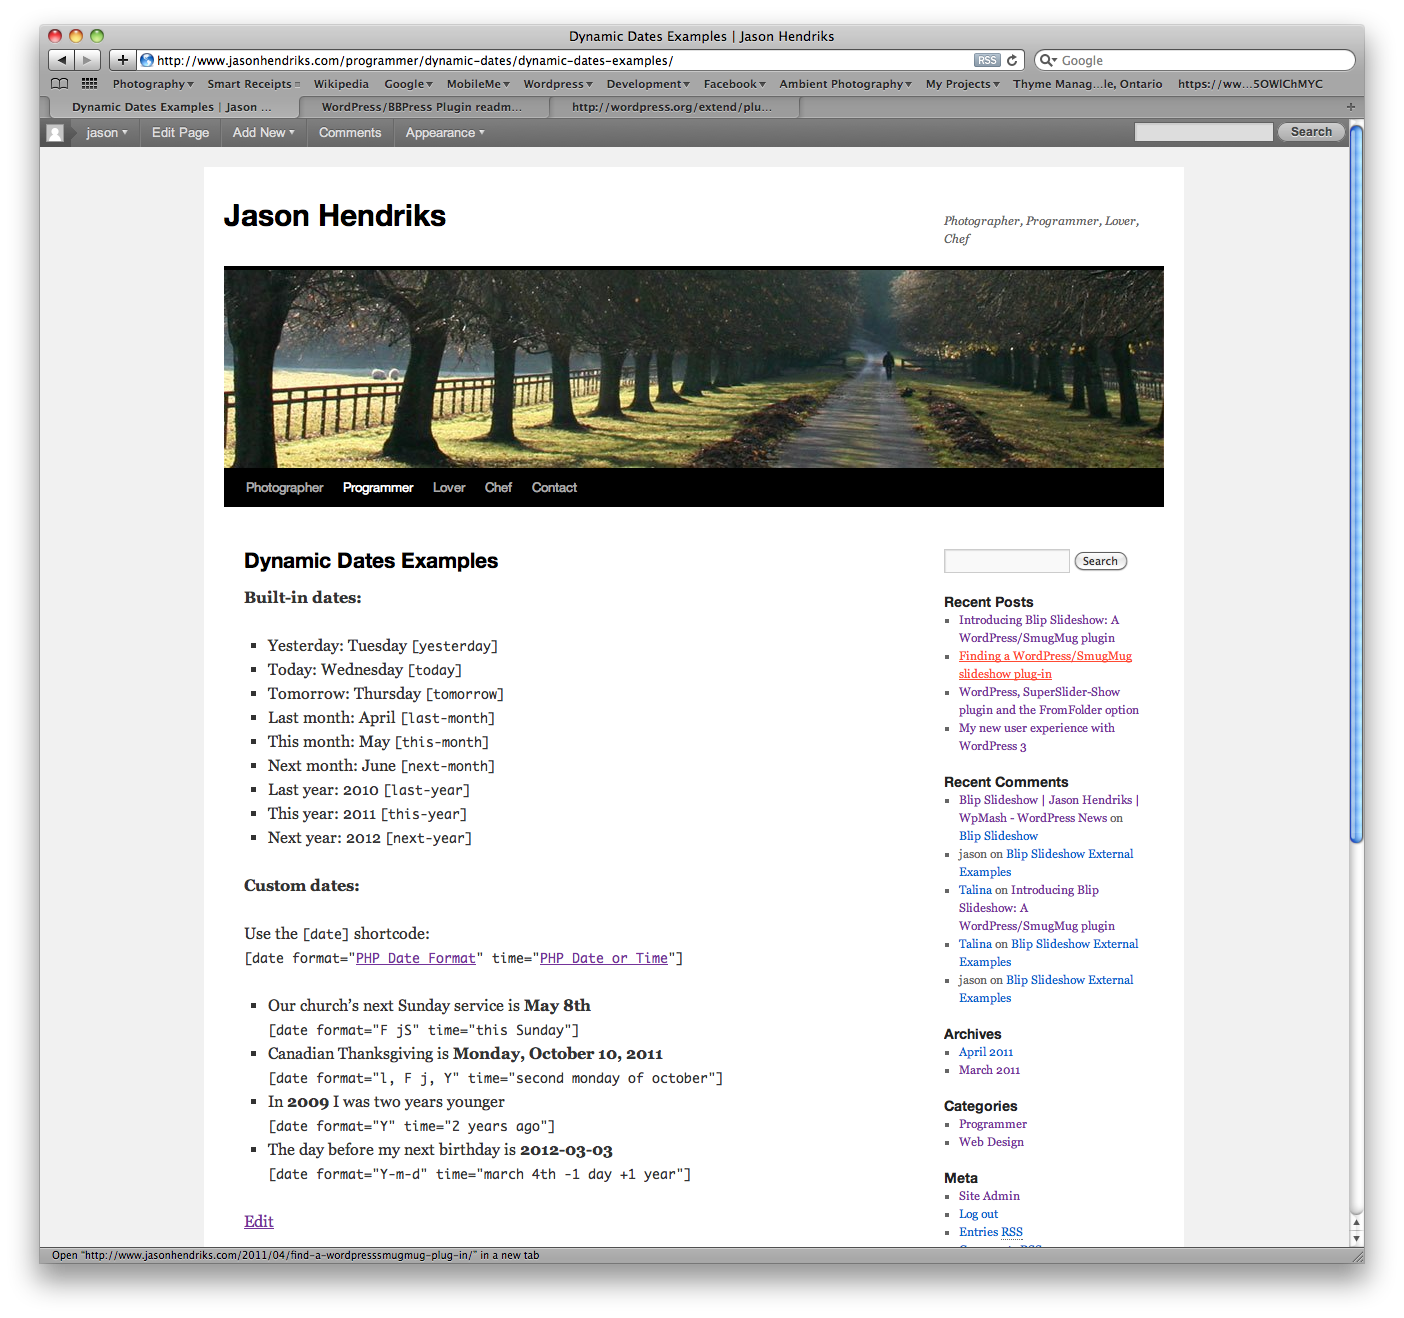Switch to WordPress/BBPress Plugin readme tab
Viewport: 1404px width, 1318px height.
(x=422, y=107)
